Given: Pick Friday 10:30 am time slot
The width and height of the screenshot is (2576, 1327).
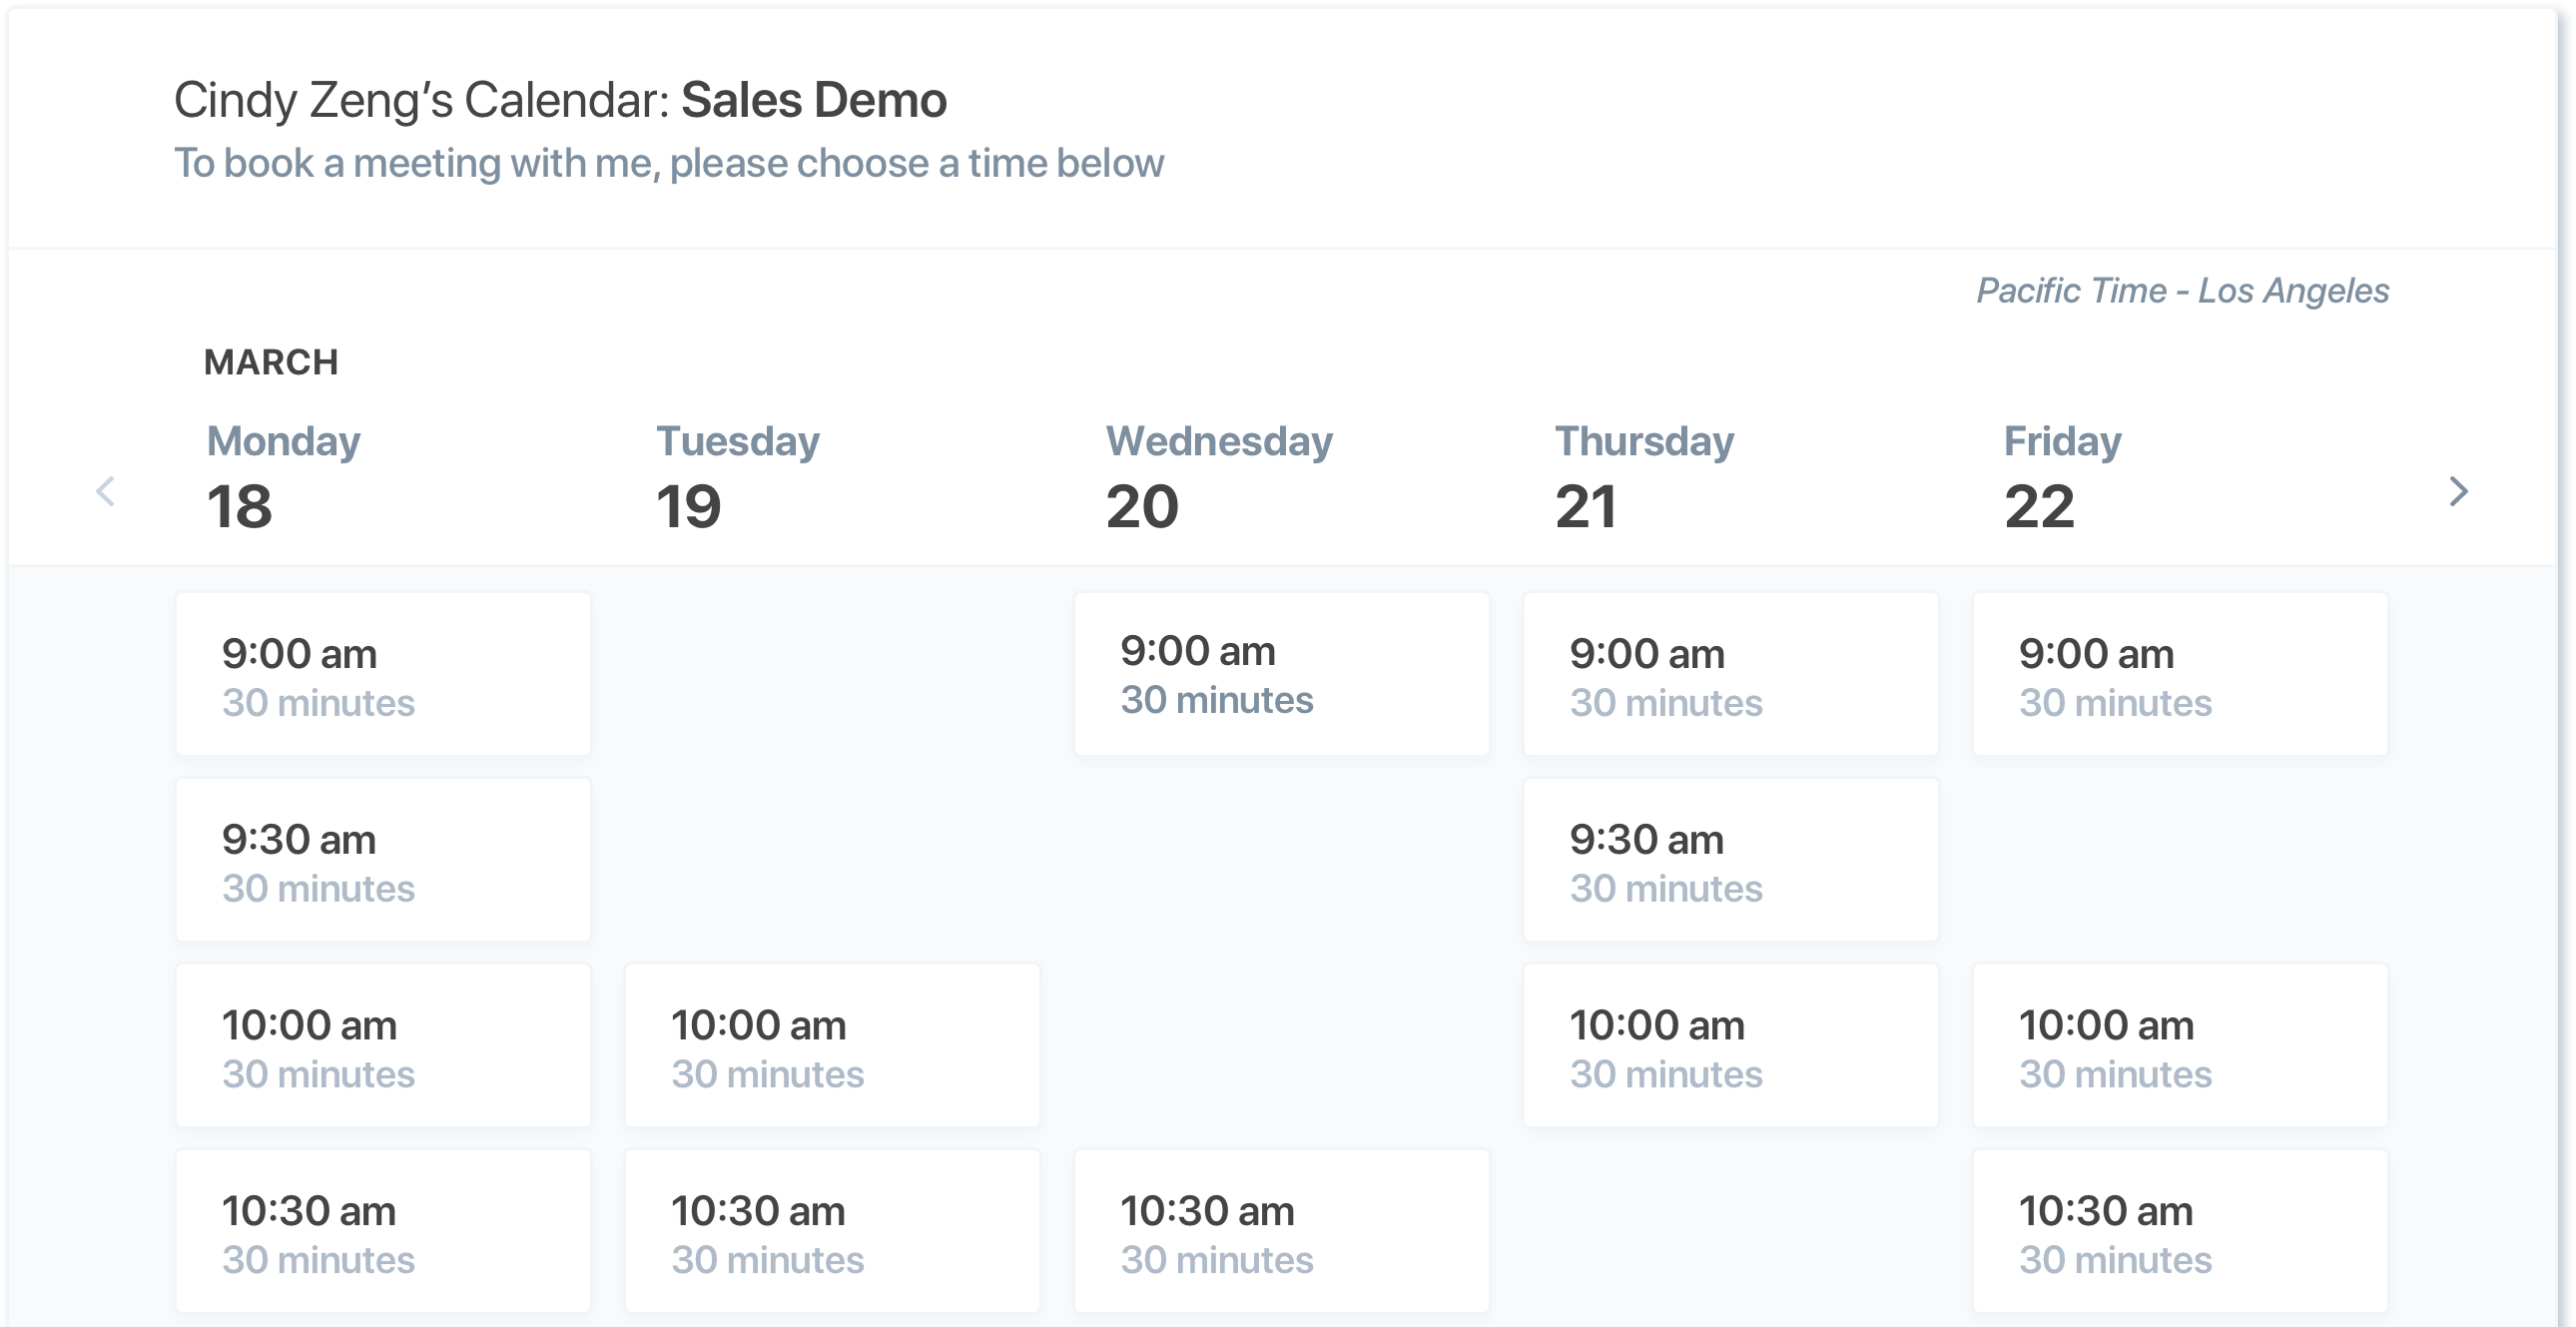Looking at the screenshot, I should [2180, 1231].
